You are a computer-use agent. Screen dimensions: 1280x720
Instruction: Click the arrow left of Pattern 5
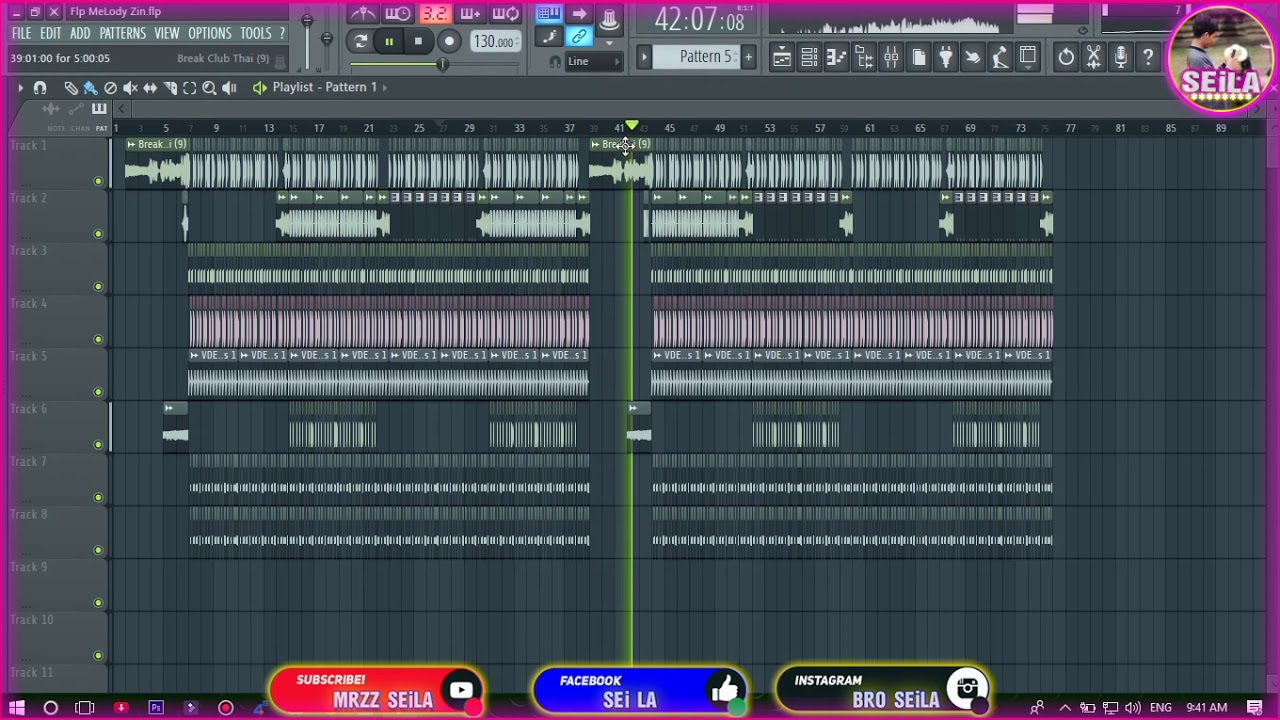pyautogui.click(x=645, y=57)
